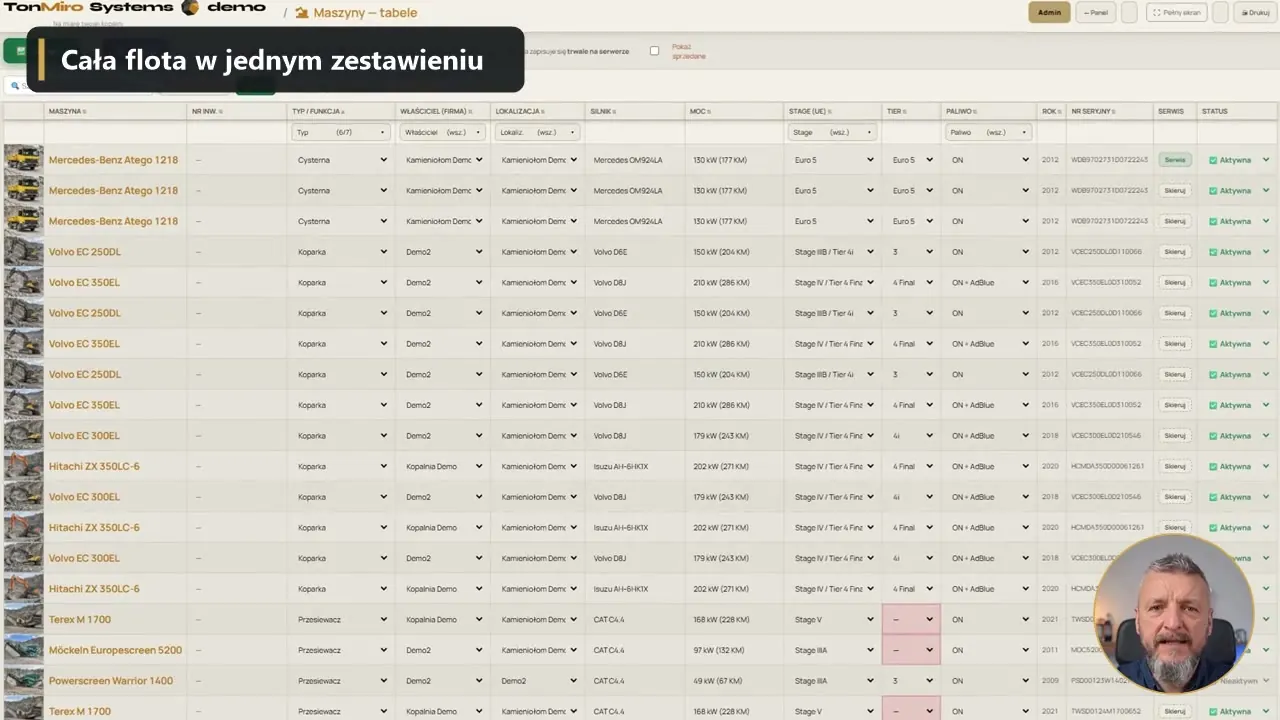Sort by the NR SERYJNY column header
Screen dimensions: 1280x720
(x=1092, y=111)
